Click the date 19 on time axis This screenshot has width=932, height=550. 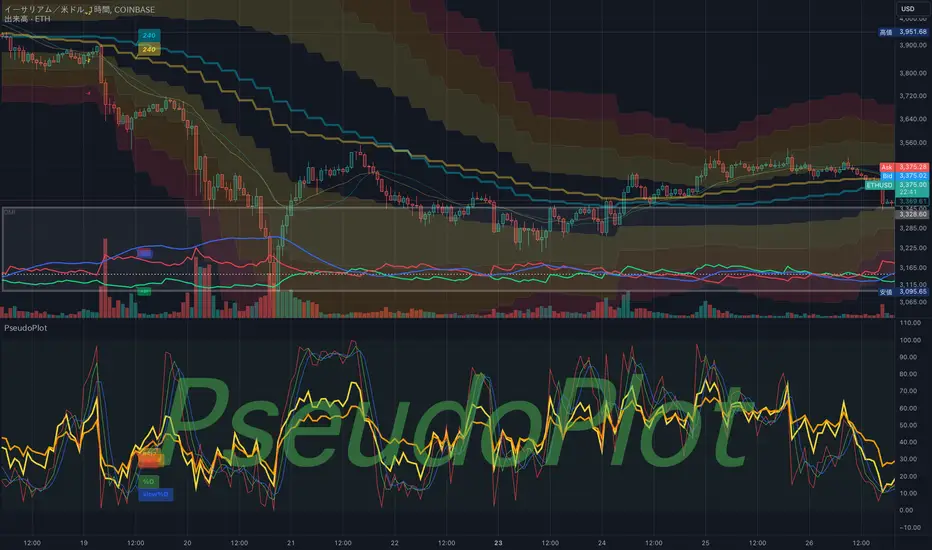pos(84,543)
